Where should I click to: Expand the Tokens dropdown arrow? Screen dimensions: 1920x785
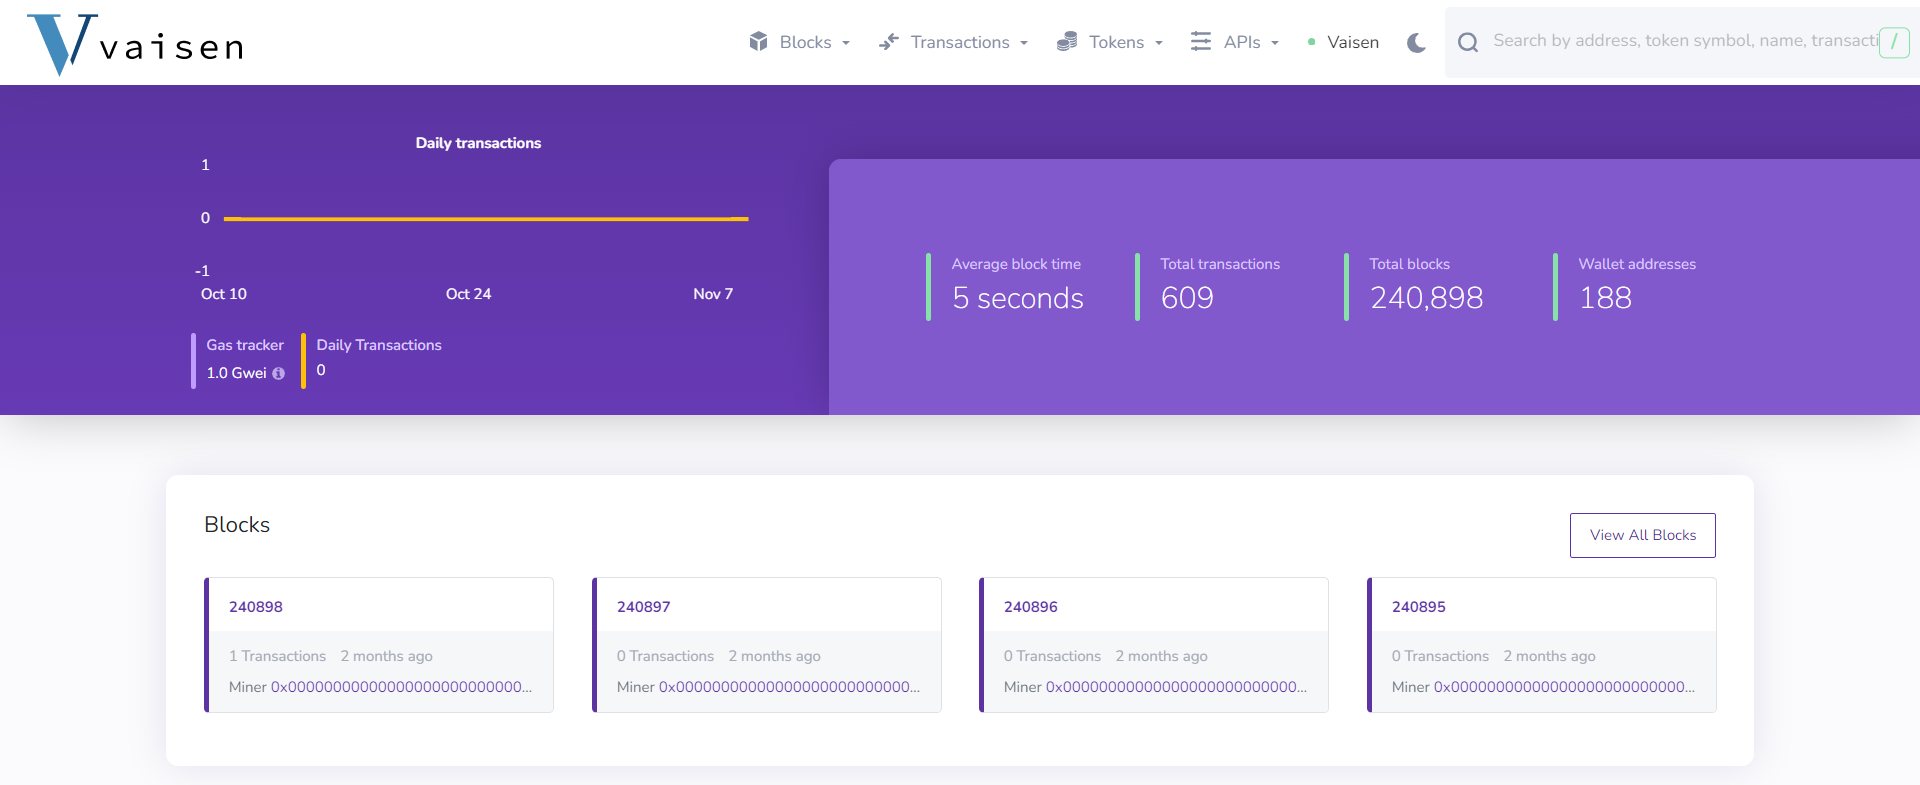click(1159, 43)
